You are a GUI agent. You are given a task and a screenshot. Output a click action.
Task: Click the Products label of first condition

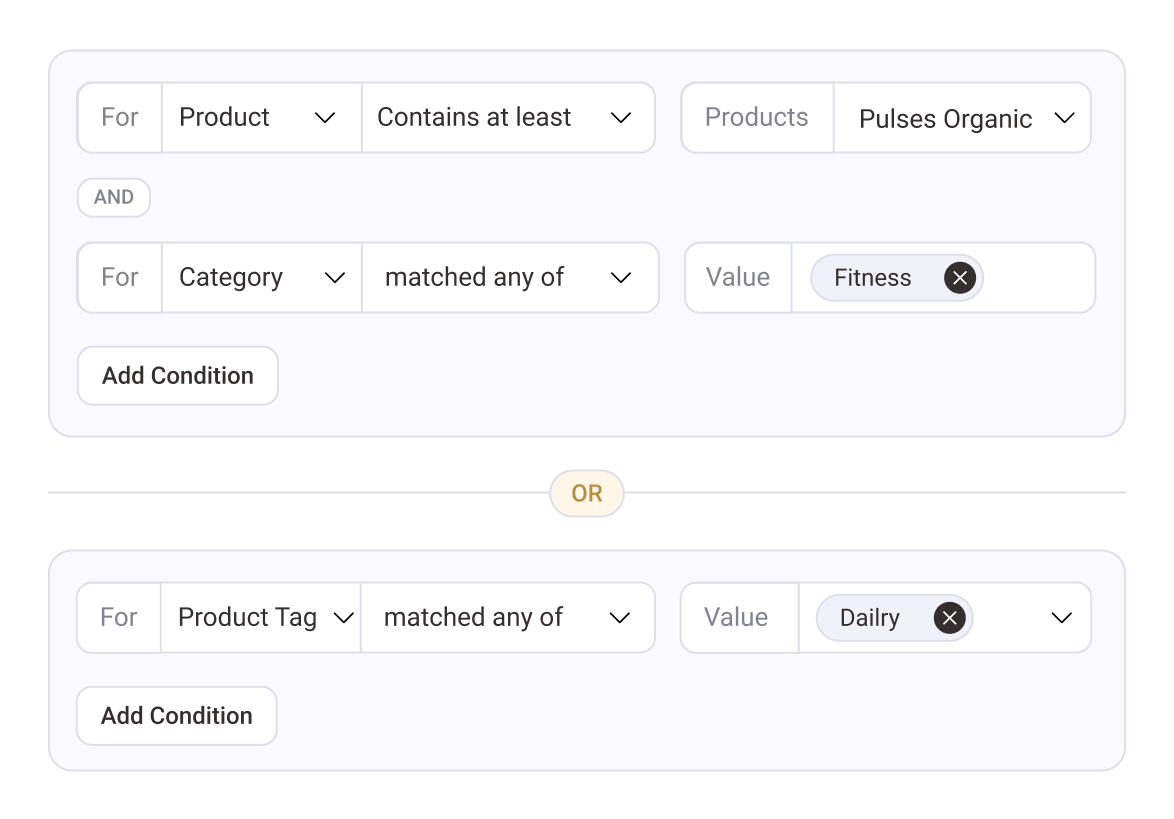[x=757, y=118]
